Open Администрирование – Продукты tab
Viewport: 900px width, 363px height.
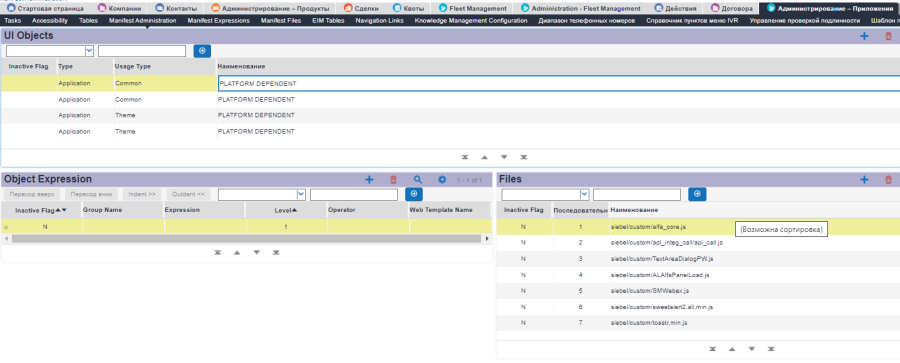[x=271, y=9]
